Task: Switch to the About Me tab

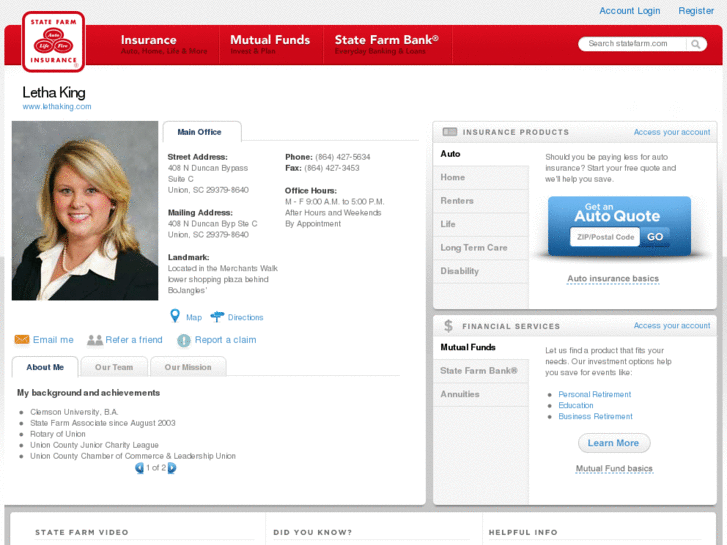Action: pos(45,367)
